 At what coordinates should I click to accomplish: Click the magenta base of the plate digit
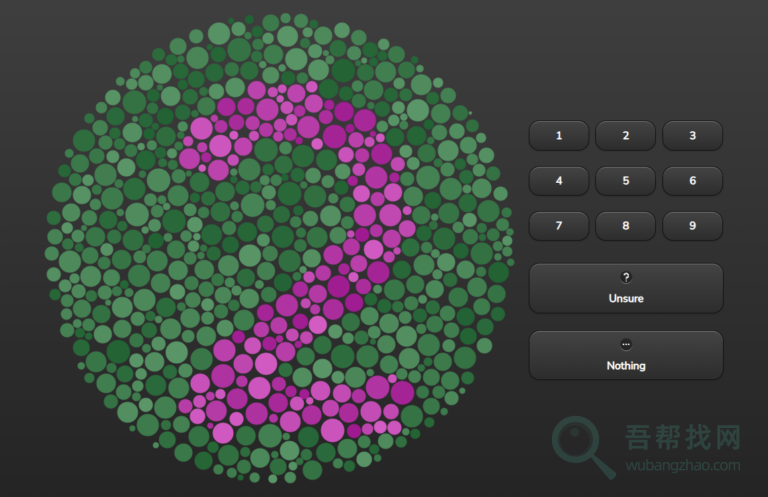(300, 410)
